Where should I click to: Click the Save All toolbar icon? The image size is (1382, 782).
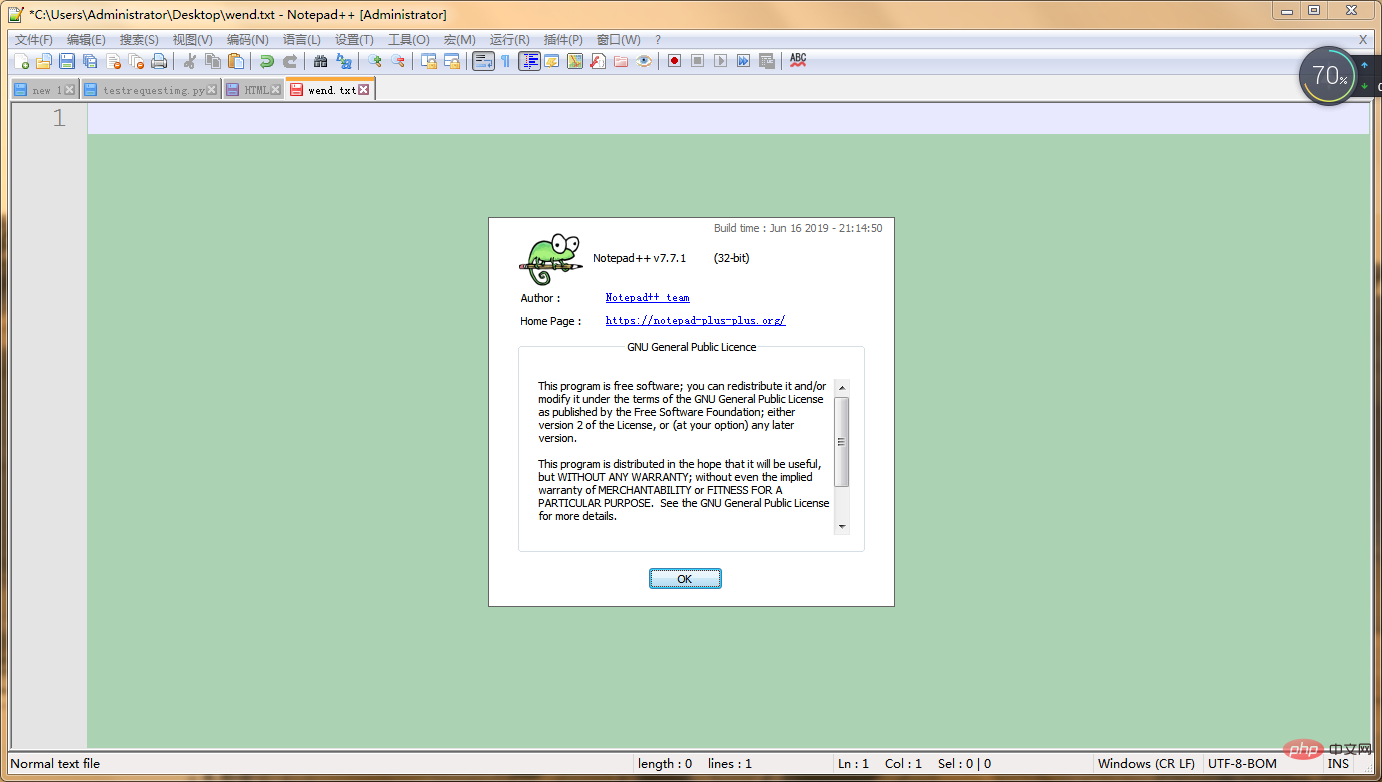(x=90, y=61)
